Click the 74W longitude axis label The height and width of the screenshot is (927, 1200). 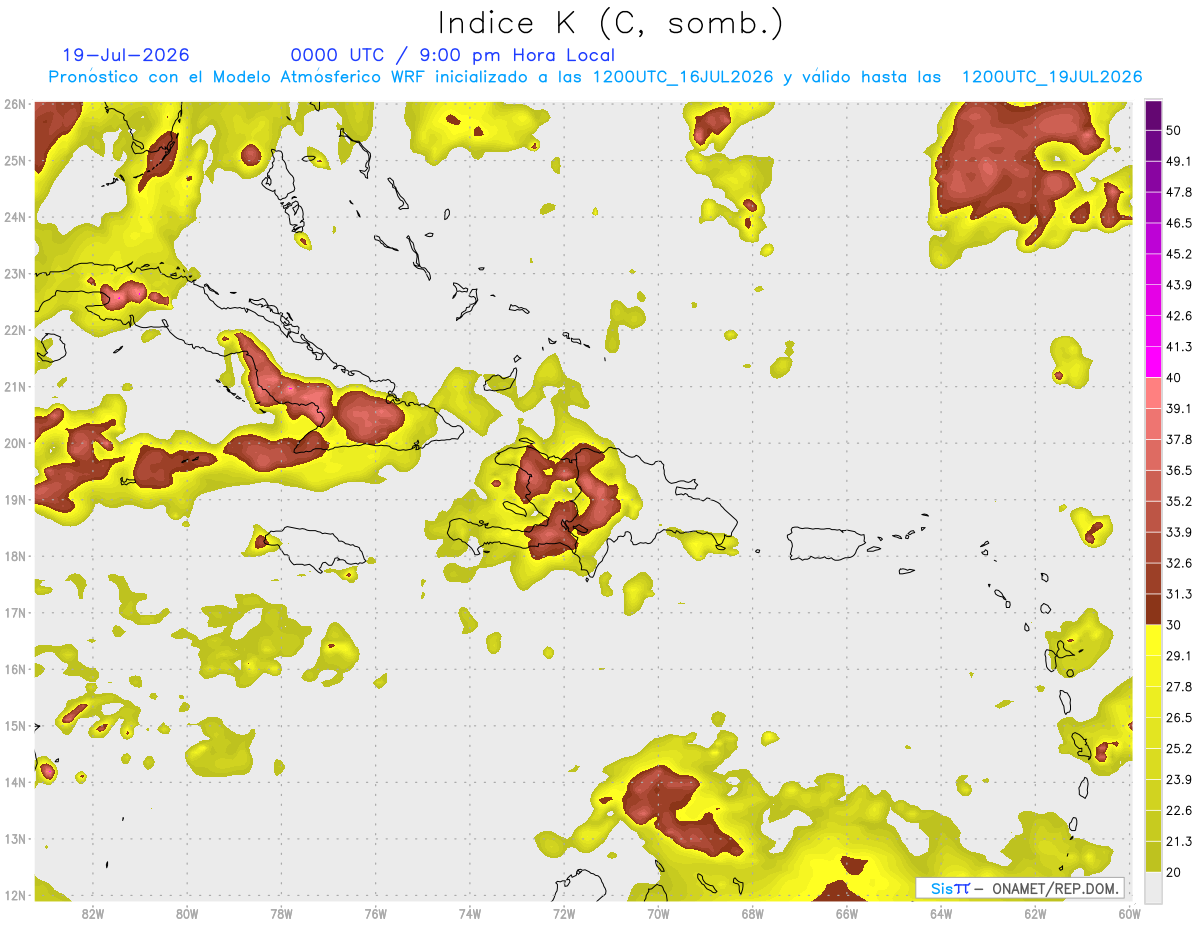tap(470, 913)
